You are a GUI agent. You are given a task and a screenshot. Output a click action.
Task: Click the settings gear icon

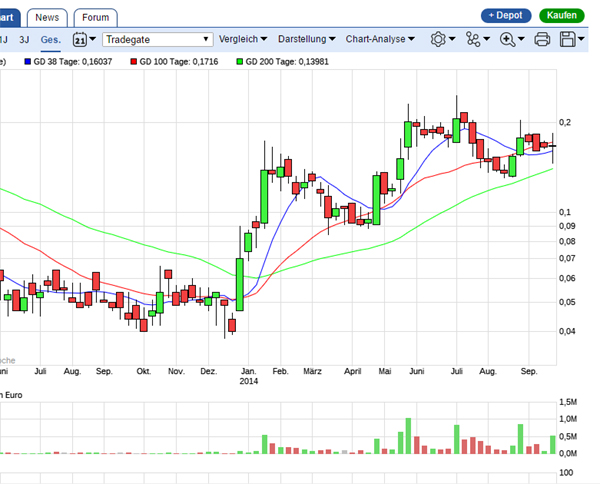(x=438, y=39)
